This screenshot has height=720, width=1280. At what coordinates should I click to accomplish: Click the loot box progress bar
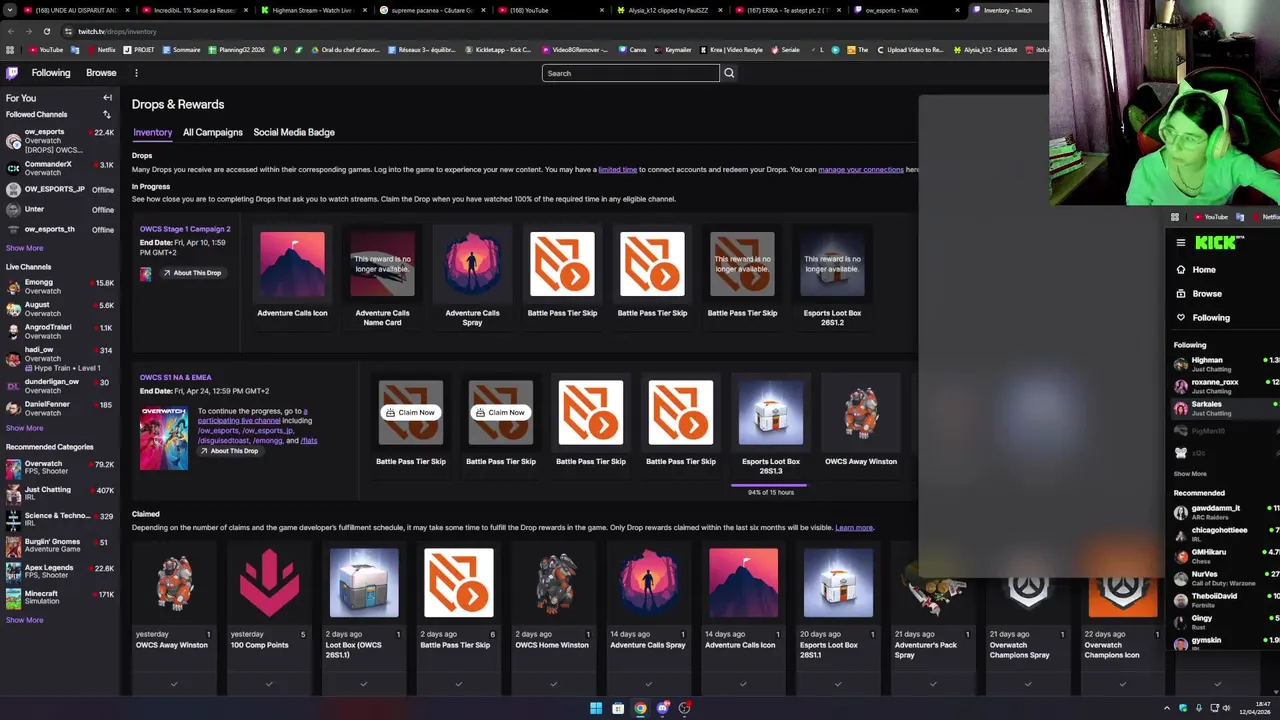pos(769,484)
